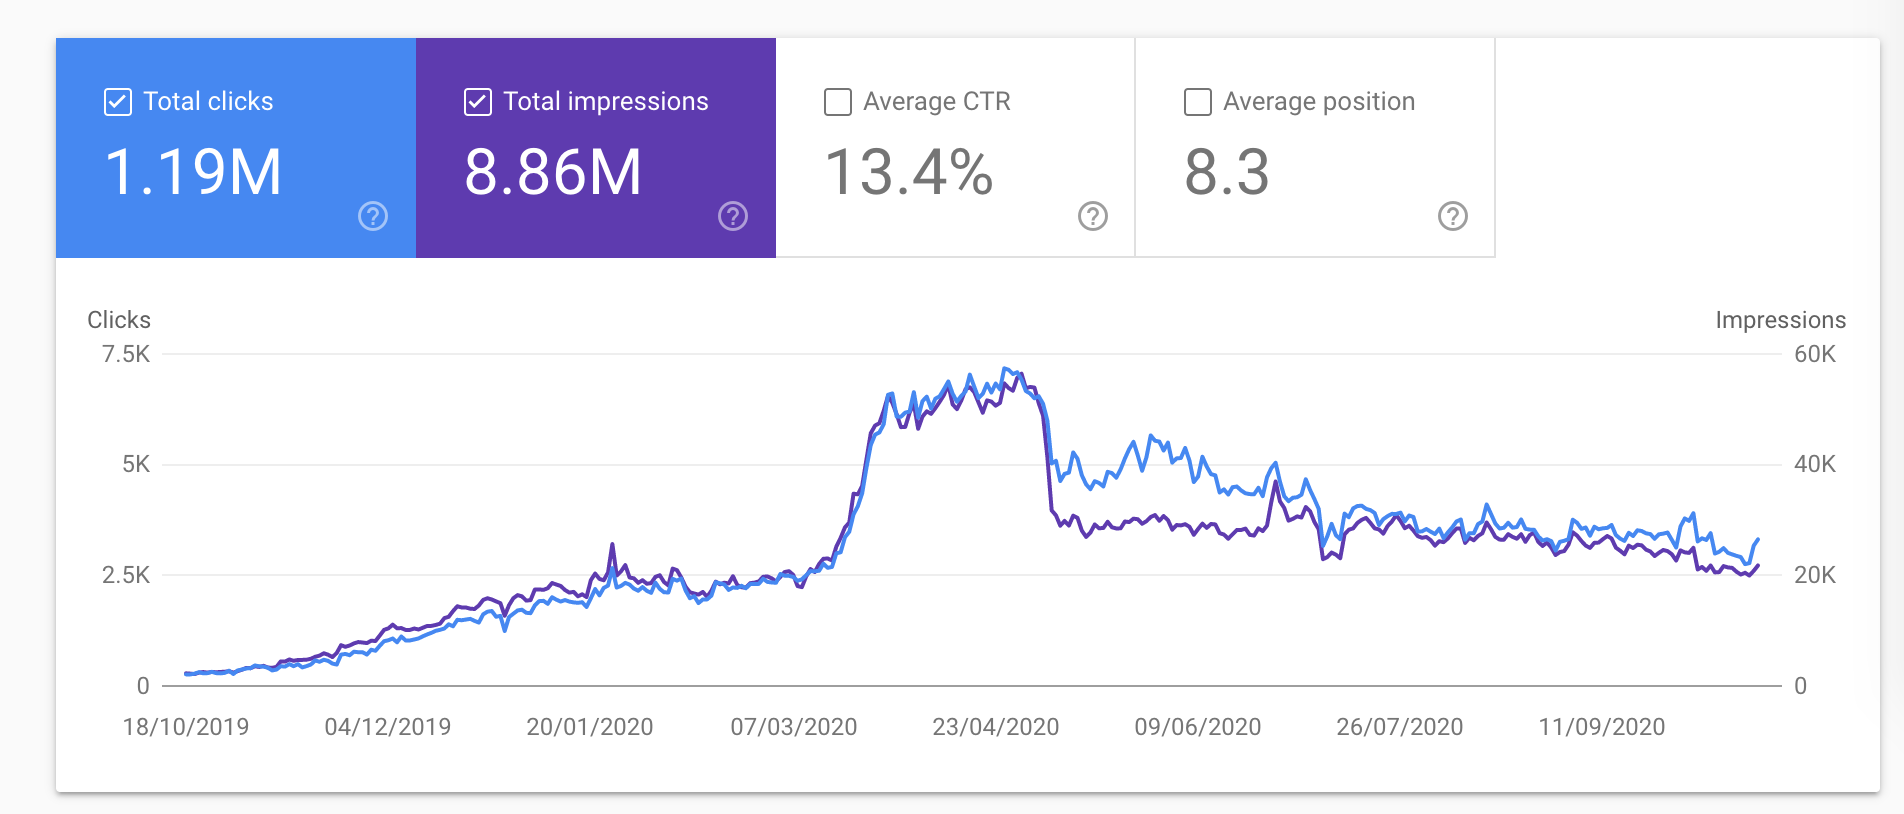Click the 18/10/2019 date label
1904x814 pixels.
[186, 727]
